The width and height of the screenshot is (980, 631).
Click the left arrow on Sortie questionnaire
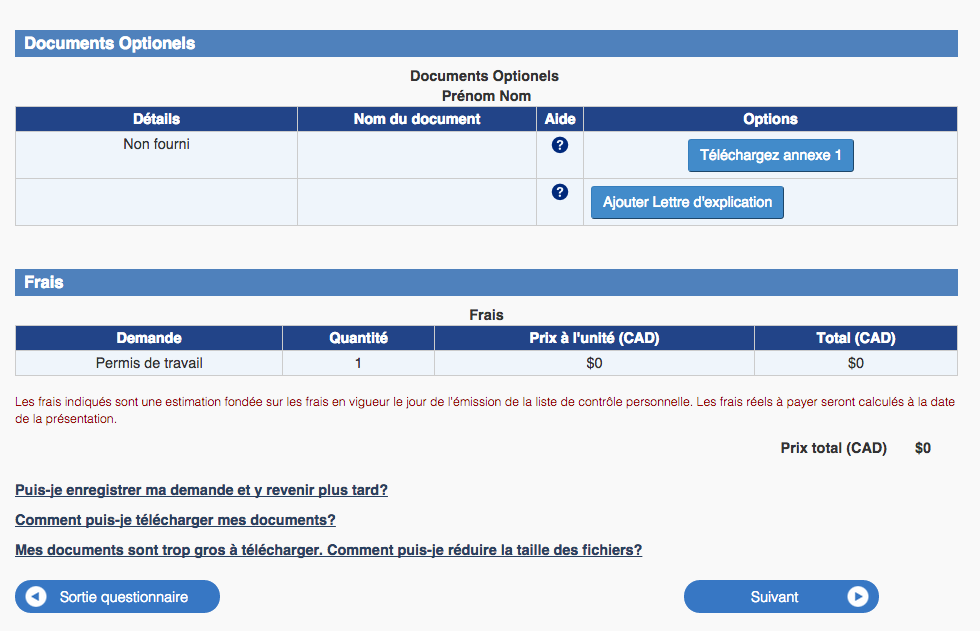pyautogui.click(x=36, y=597)
